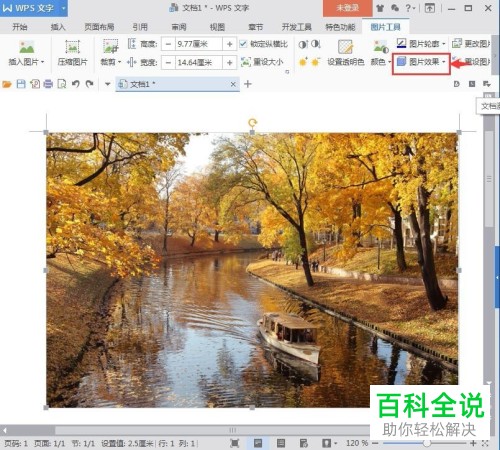Open the 视图 (View) tab

(x=217, y=27)
